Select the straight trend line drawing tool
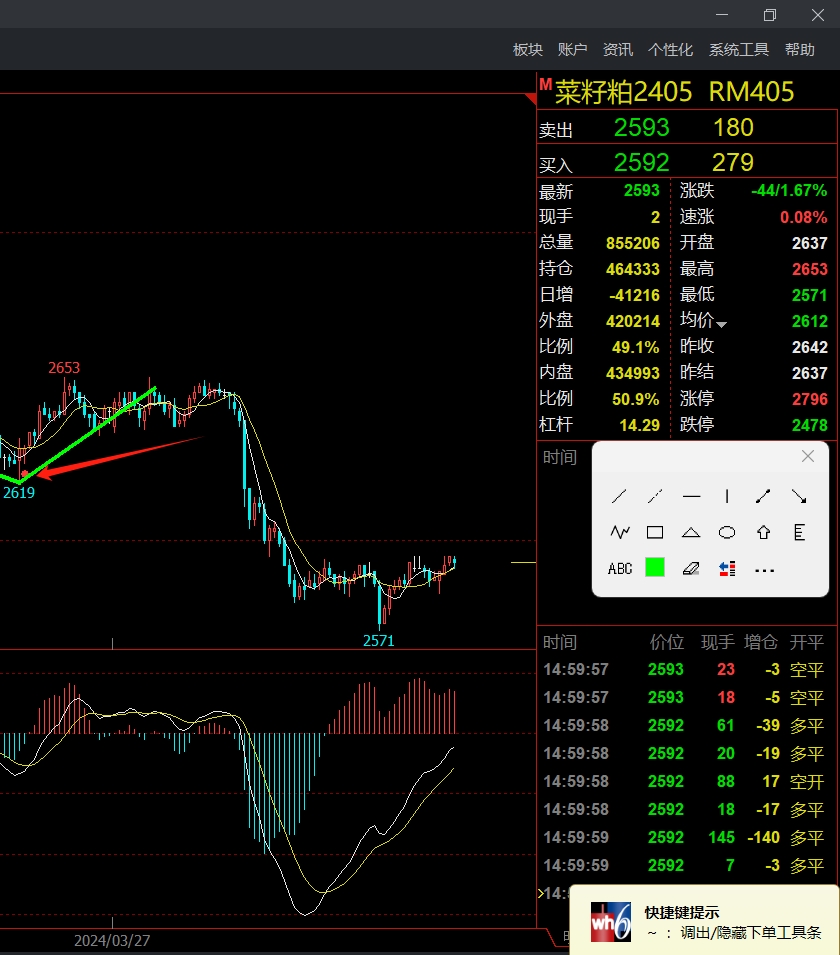Viewport: 840px width, 955px height. [x=619, y=496]
